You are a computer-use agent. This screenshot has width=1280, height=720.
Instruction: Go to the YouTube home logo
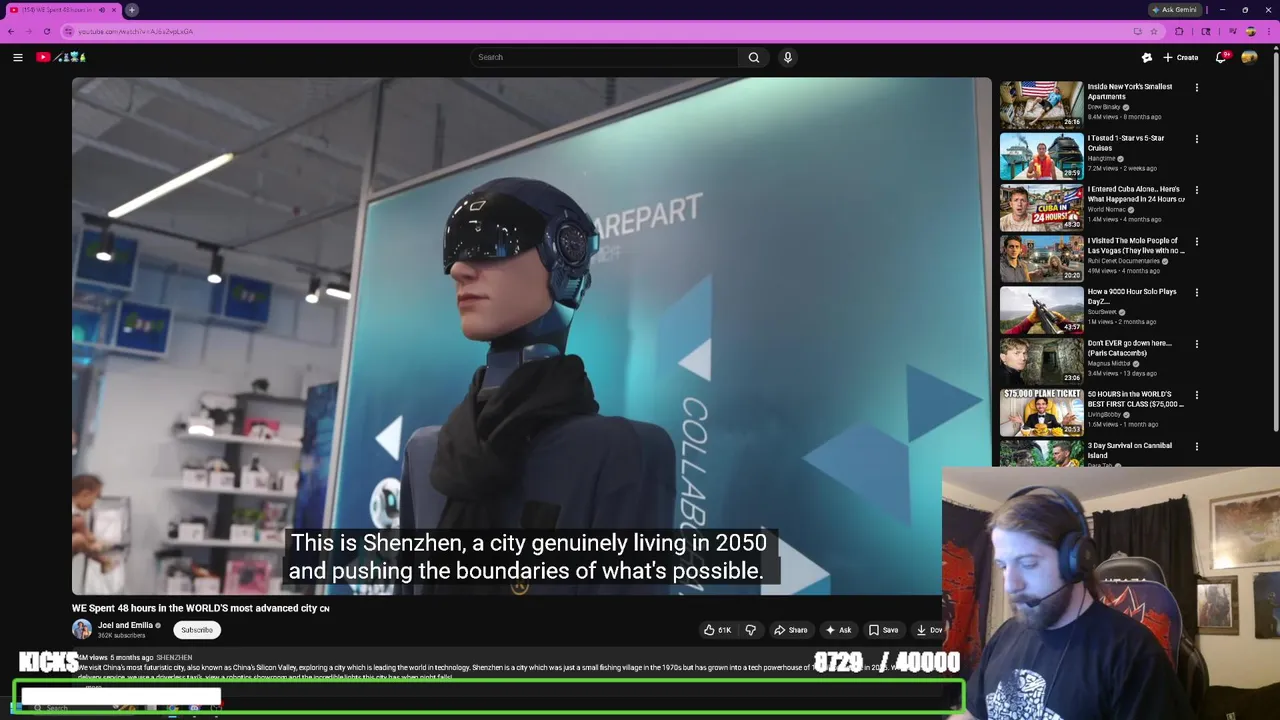tap(60, 57)
